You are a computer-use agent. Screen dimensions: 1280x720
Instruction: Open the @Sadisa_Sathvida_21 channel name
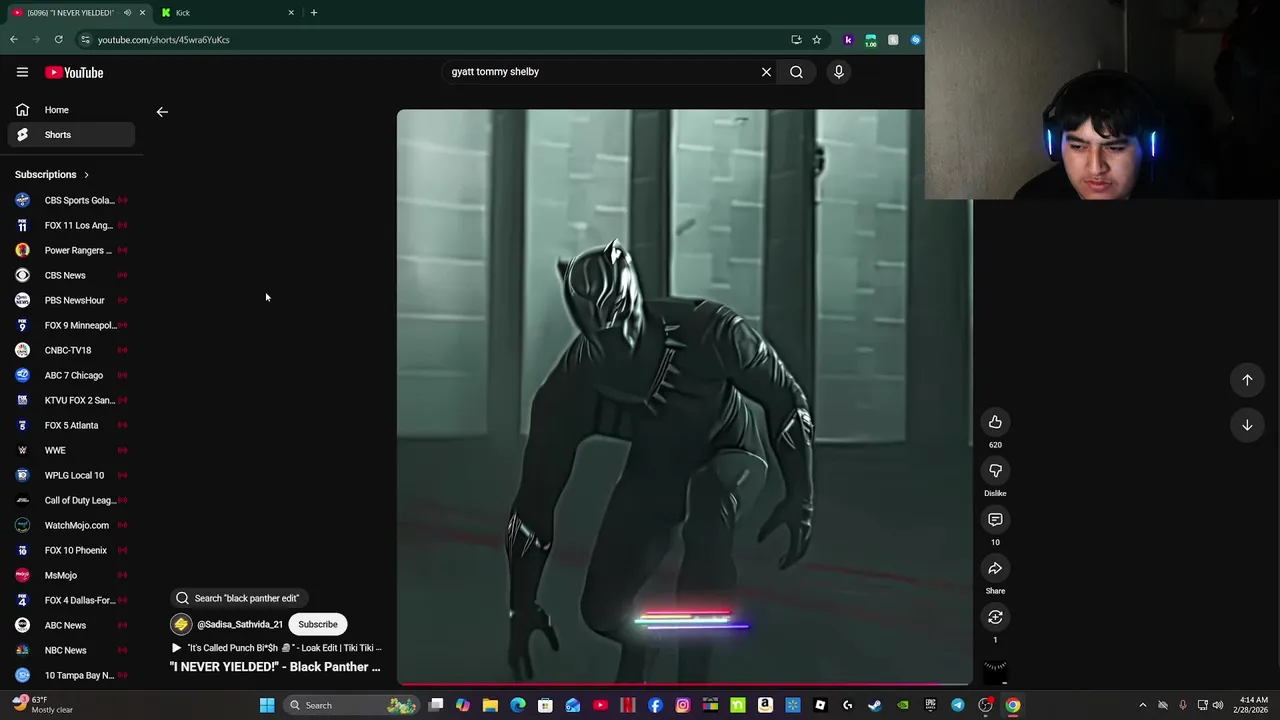pyautogui.click(x=240, y=624)
